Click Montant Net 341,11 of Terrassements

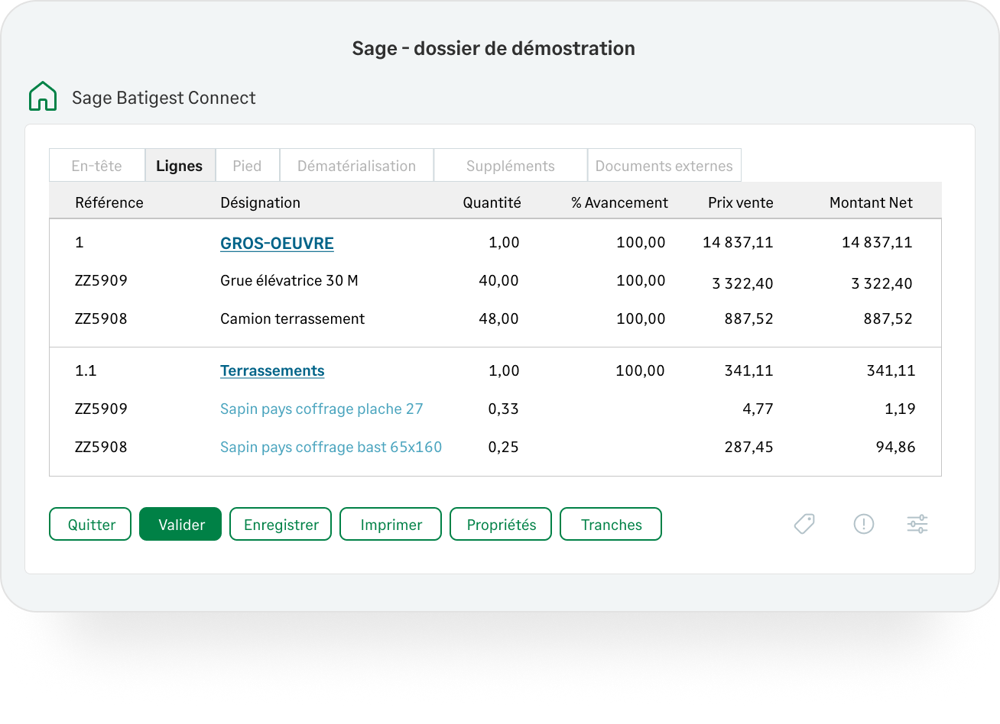(x=891, y=371)
